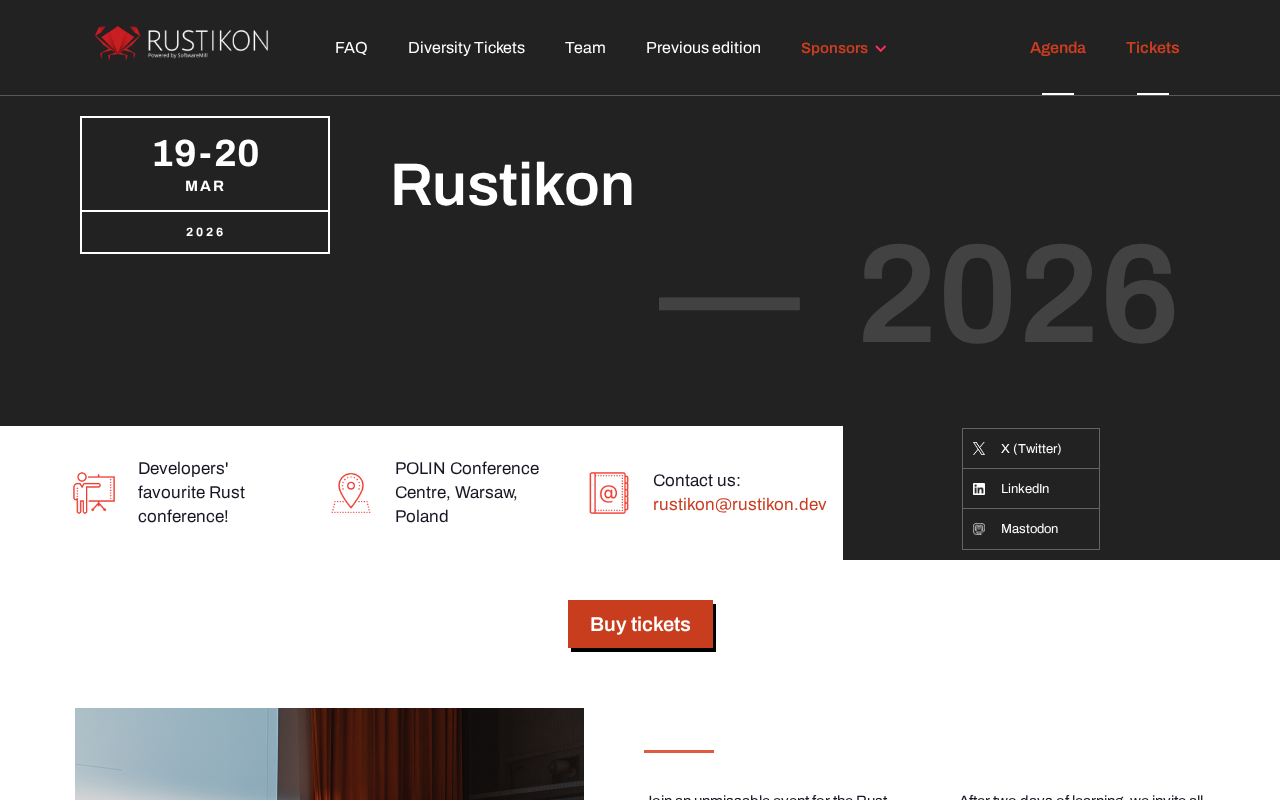
Task: Click the presenter conference icon
Action: click(94, 493)
